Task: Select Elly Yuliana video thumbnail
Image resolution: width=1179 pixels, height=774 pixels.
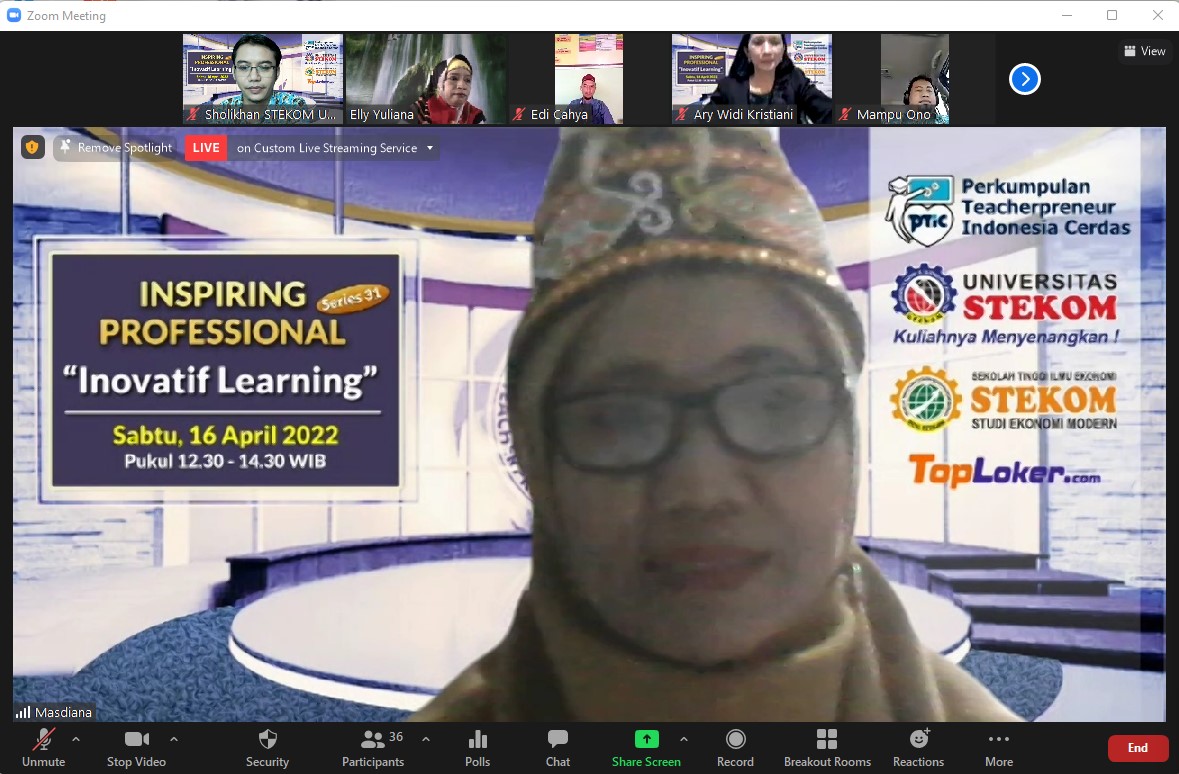Action: coord(426,78)
